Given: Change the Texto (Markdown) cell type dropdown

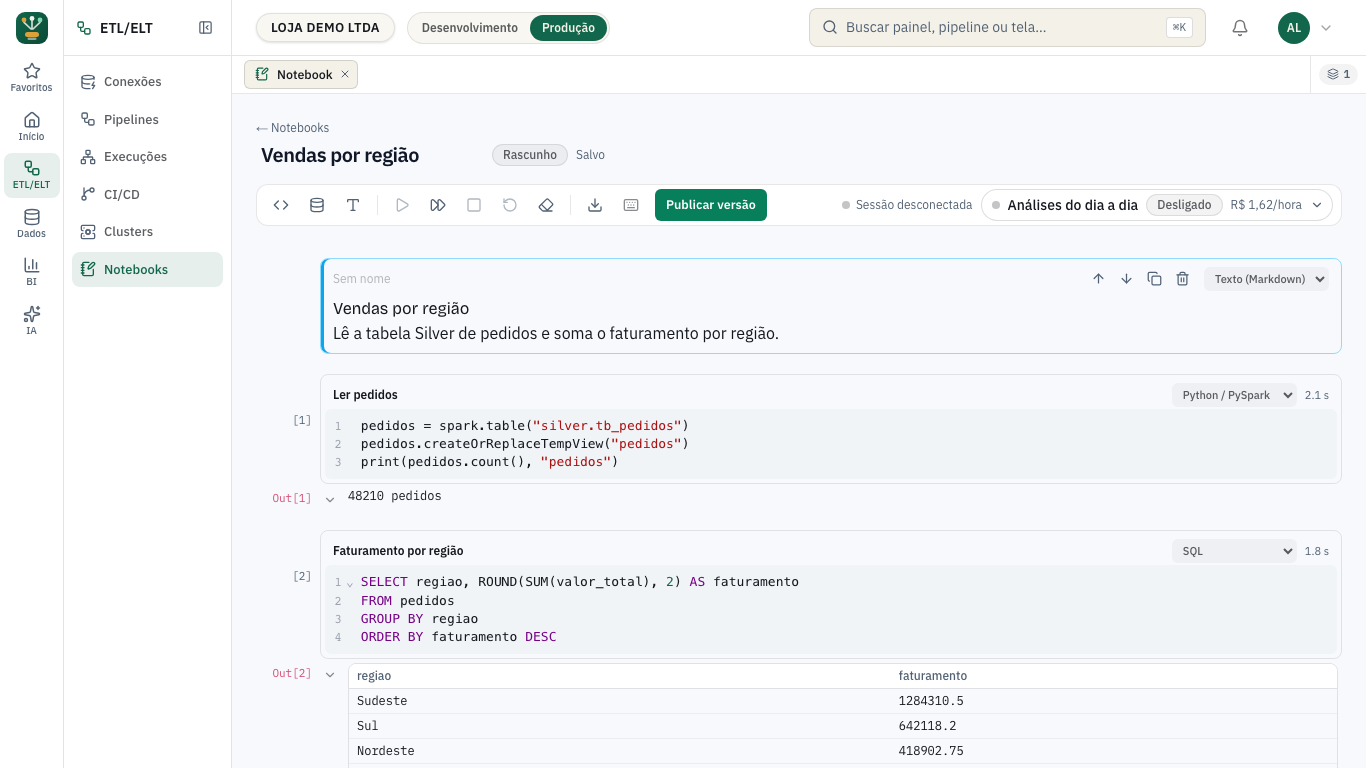Looking at the screenshot, I should (1267, 279).
